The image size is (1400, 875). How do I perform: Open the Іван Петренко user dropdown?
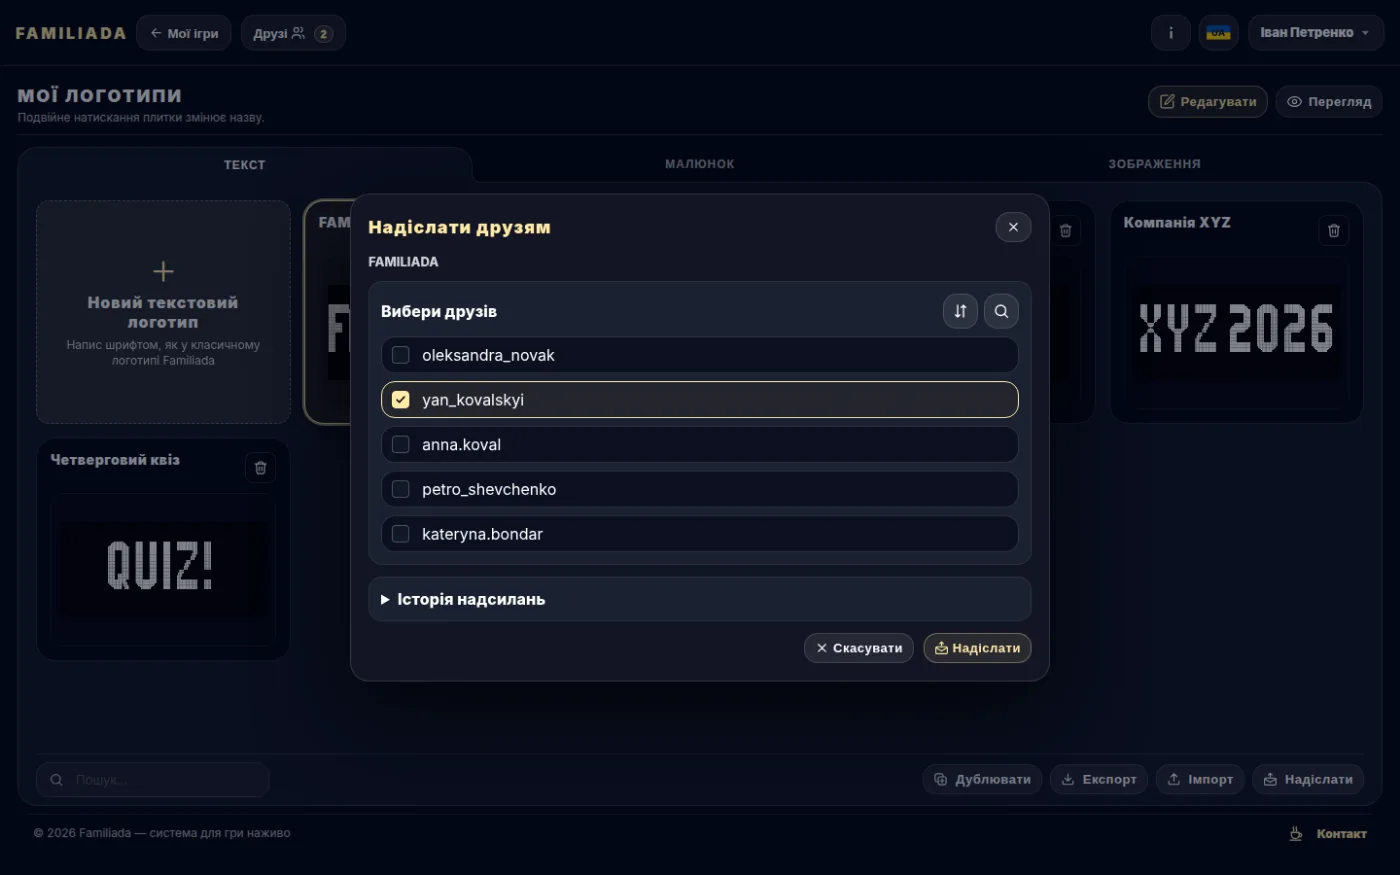coord(1315,33)
